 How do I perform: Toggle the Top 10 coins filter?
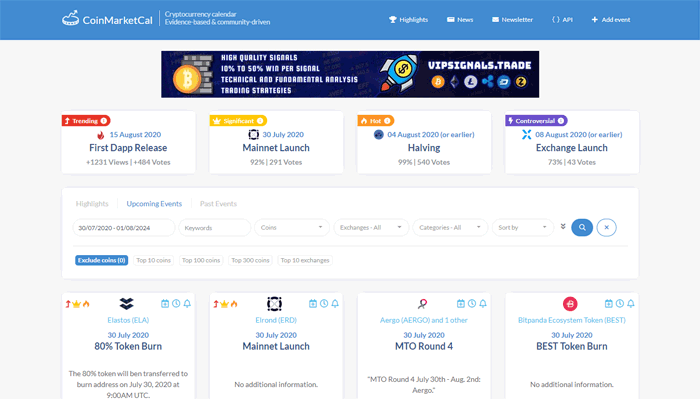point(154,260)
